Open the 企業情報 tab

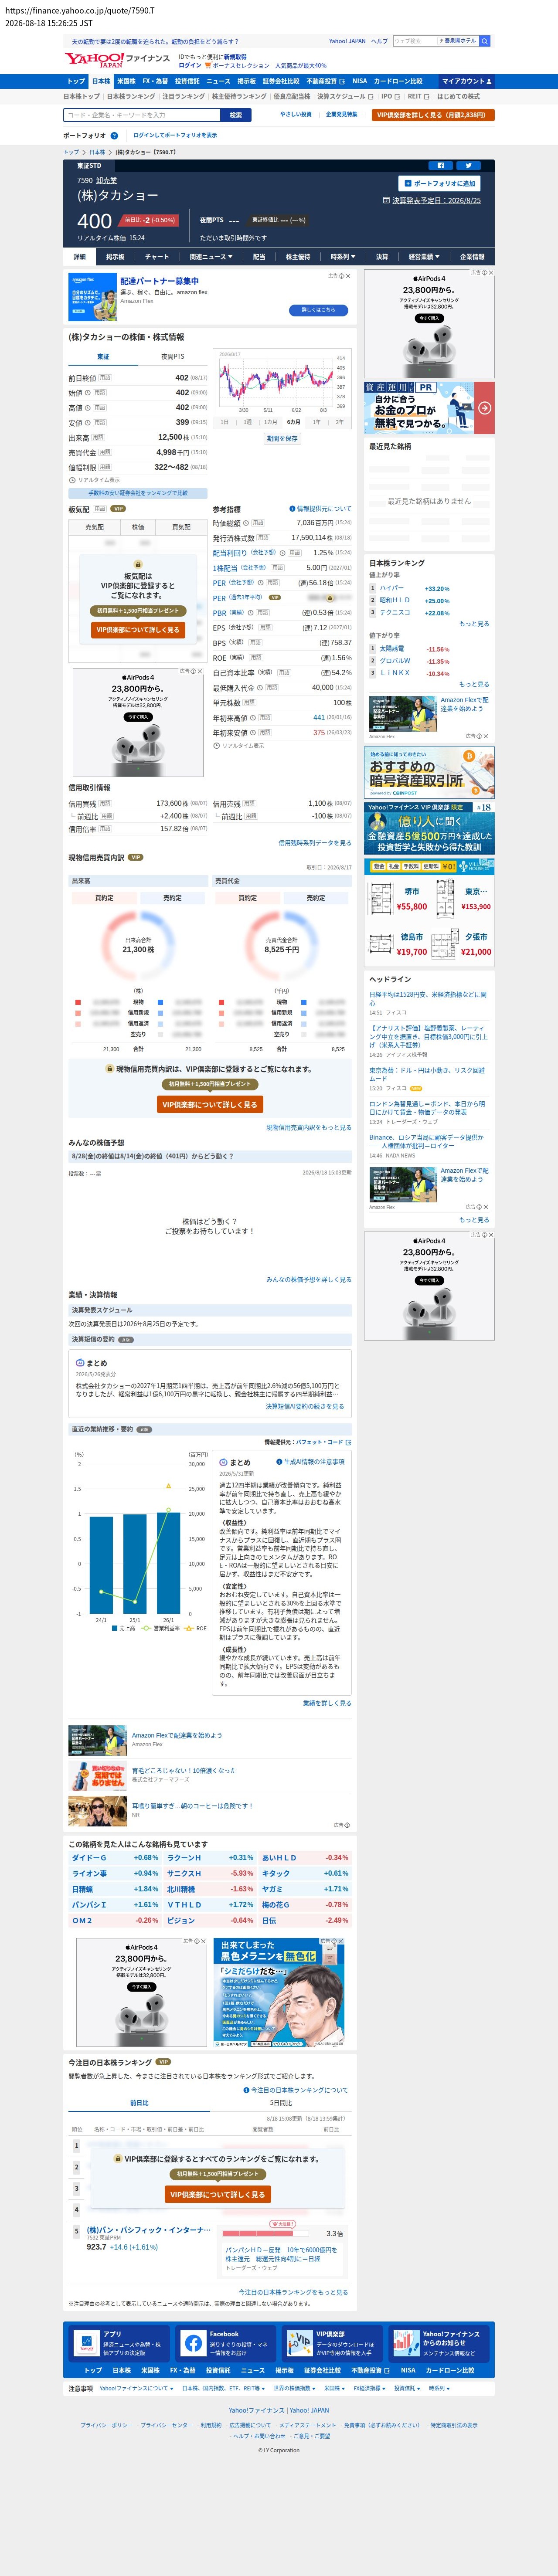pos(472,257)
